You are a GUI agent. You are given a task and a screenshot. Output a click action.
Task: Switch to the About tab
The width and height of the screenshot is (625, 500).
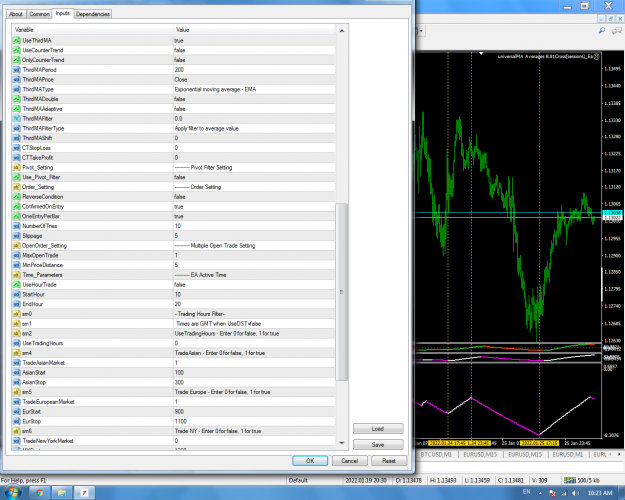pyautogui.click(x=16, y=14)
